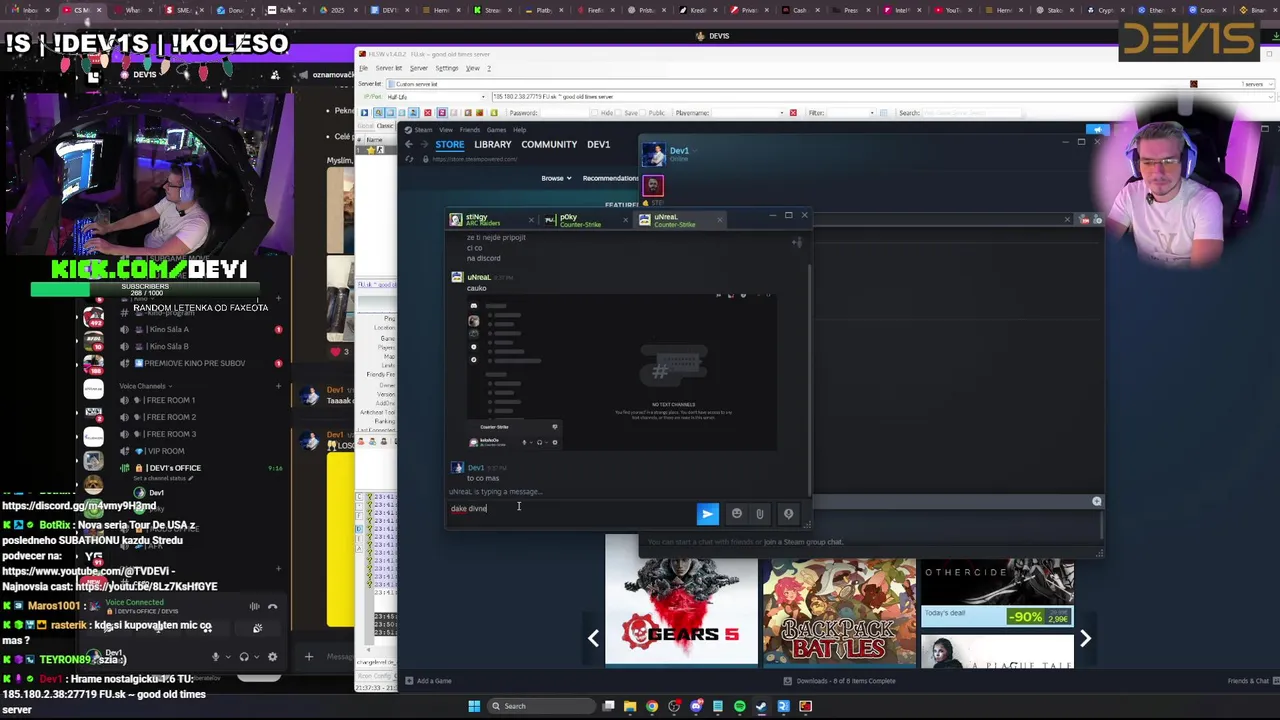Mute microphone in Discord user panel

pyautogui.click(x=215, y=657)
